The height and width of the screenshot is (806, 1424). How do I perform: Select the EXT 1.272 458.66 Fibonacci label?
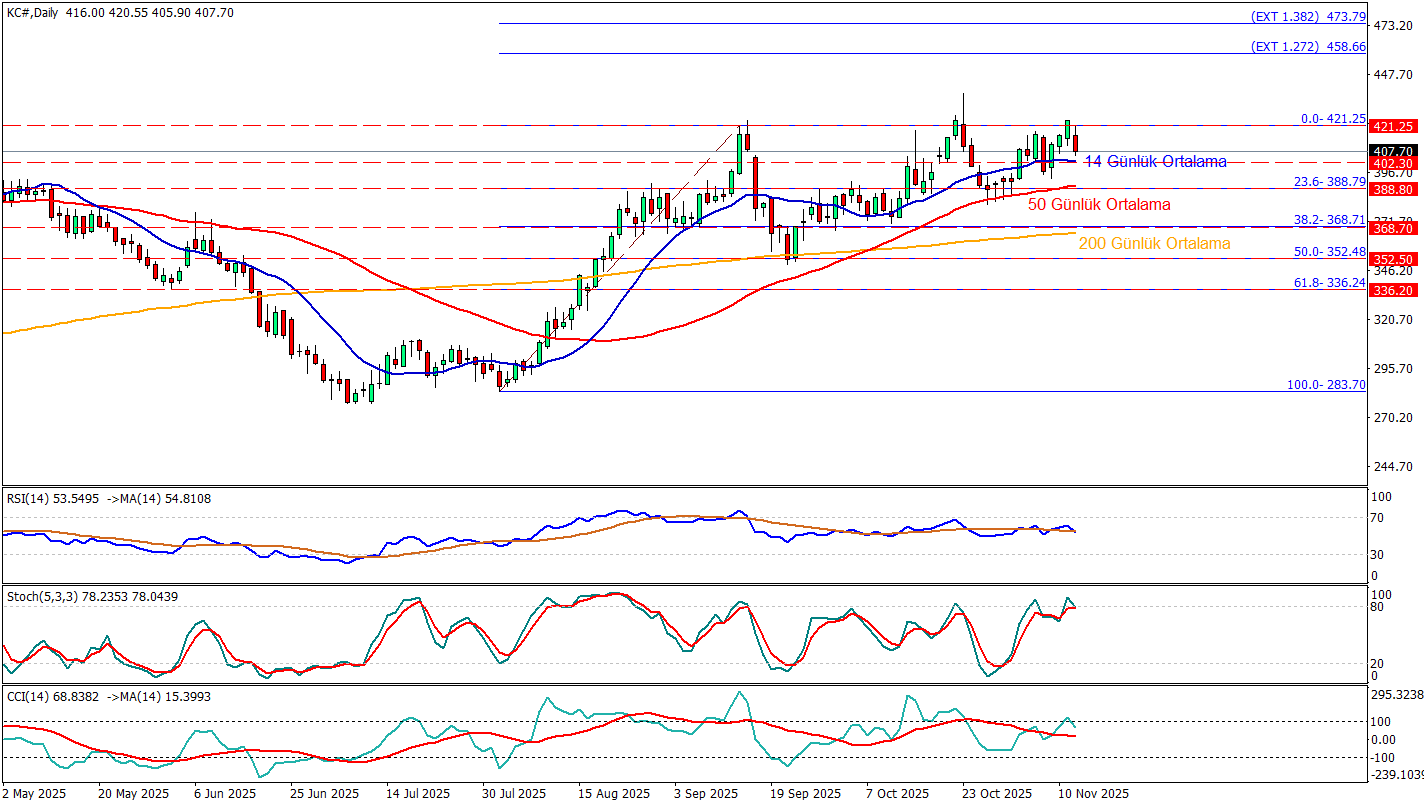point(1308,46)
